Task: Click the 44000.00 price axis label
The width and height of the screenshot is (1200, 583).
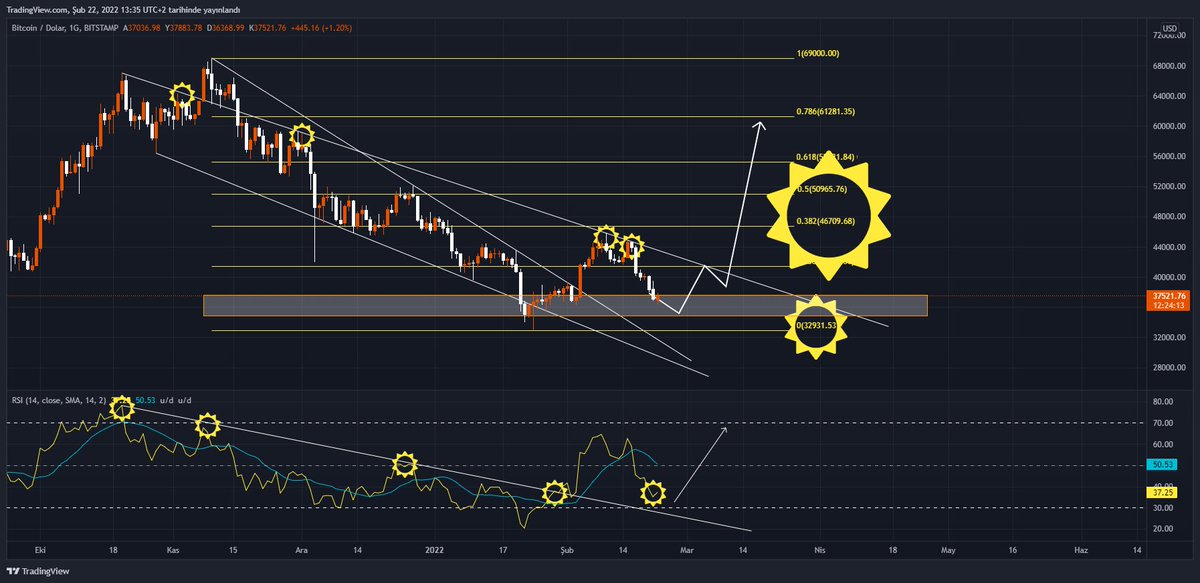Action: point(1167,247)
